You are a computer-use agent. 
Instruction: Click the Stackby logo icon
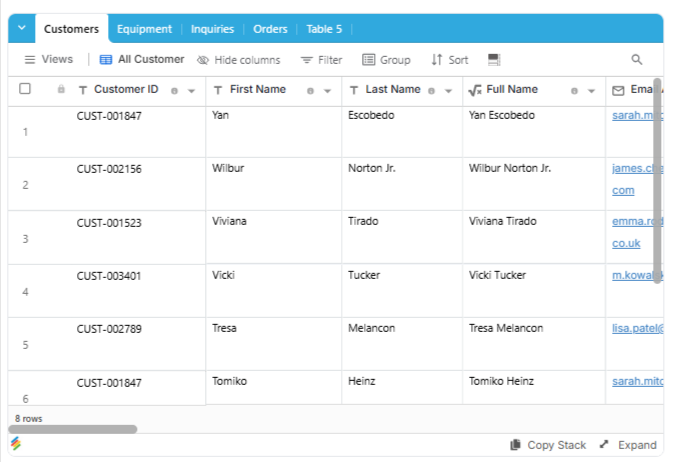coord(16,443)
